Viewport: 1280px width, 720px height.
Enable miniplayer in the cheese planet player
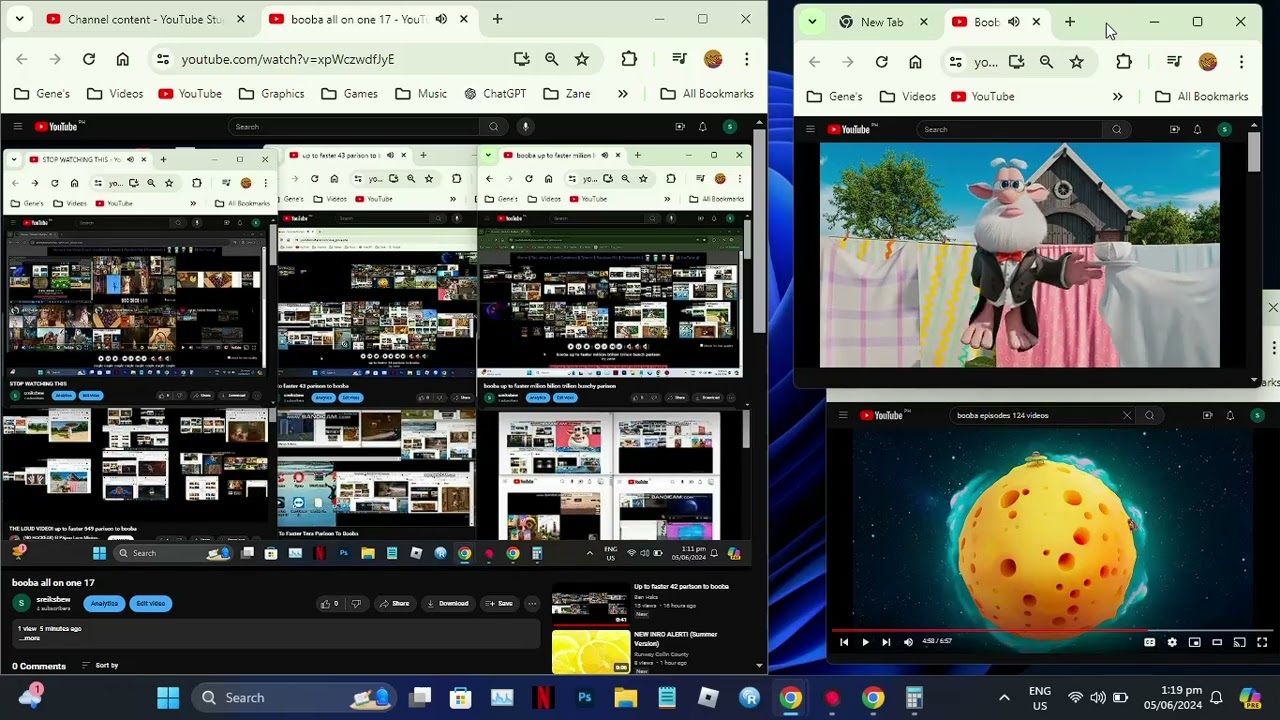[x=1194, y=643]
